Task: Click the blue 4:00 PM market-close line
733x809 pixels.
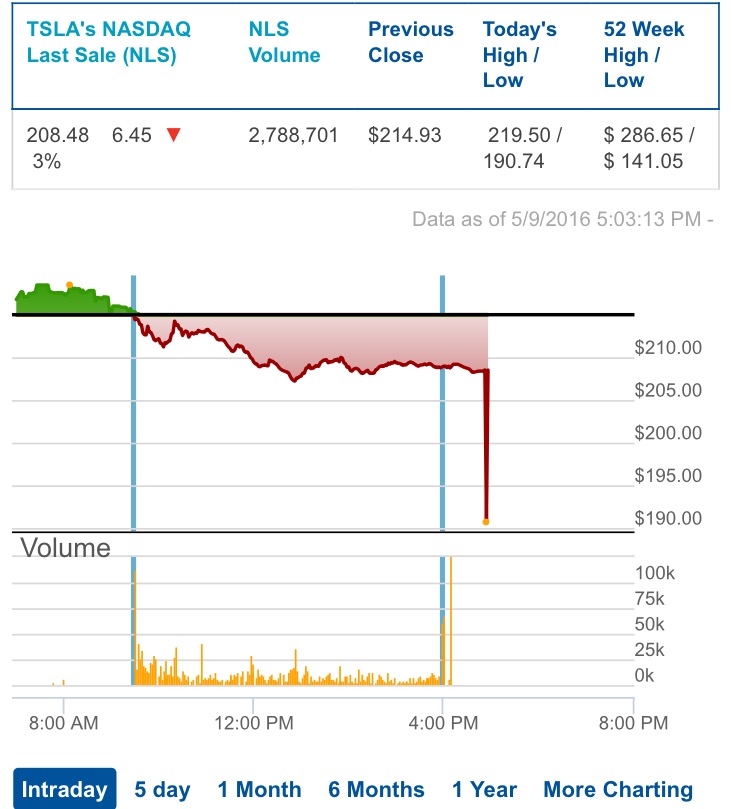Action: point(442,402)
